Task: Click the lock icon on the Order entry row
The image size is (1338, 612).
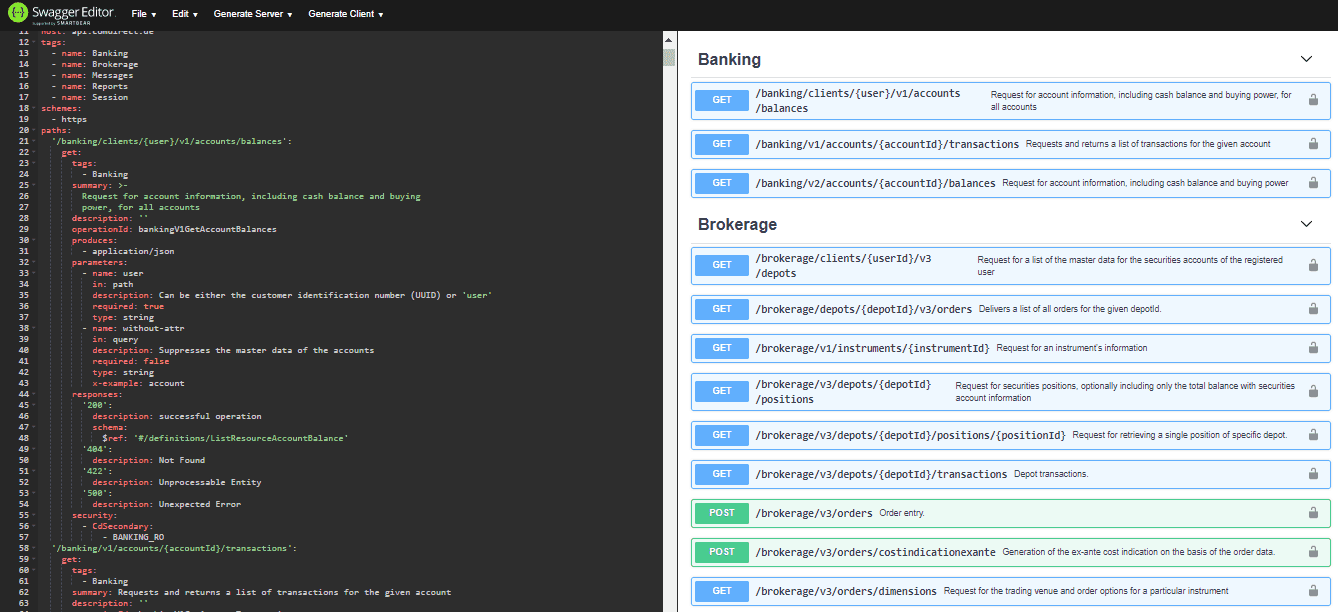Action: 1313,513
